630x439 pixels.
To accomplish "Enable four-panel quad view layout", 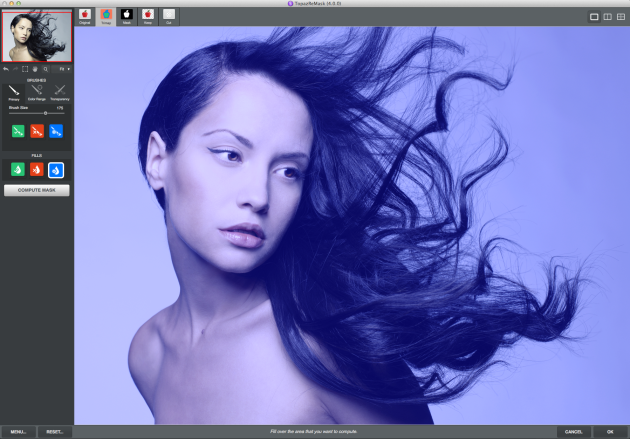I will (x=621, y=16).
